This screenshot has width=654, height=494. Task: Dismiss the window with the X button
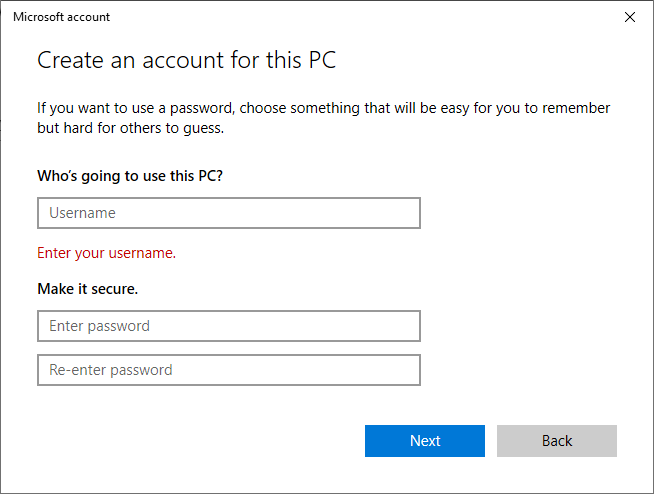(x=629, y=17)
